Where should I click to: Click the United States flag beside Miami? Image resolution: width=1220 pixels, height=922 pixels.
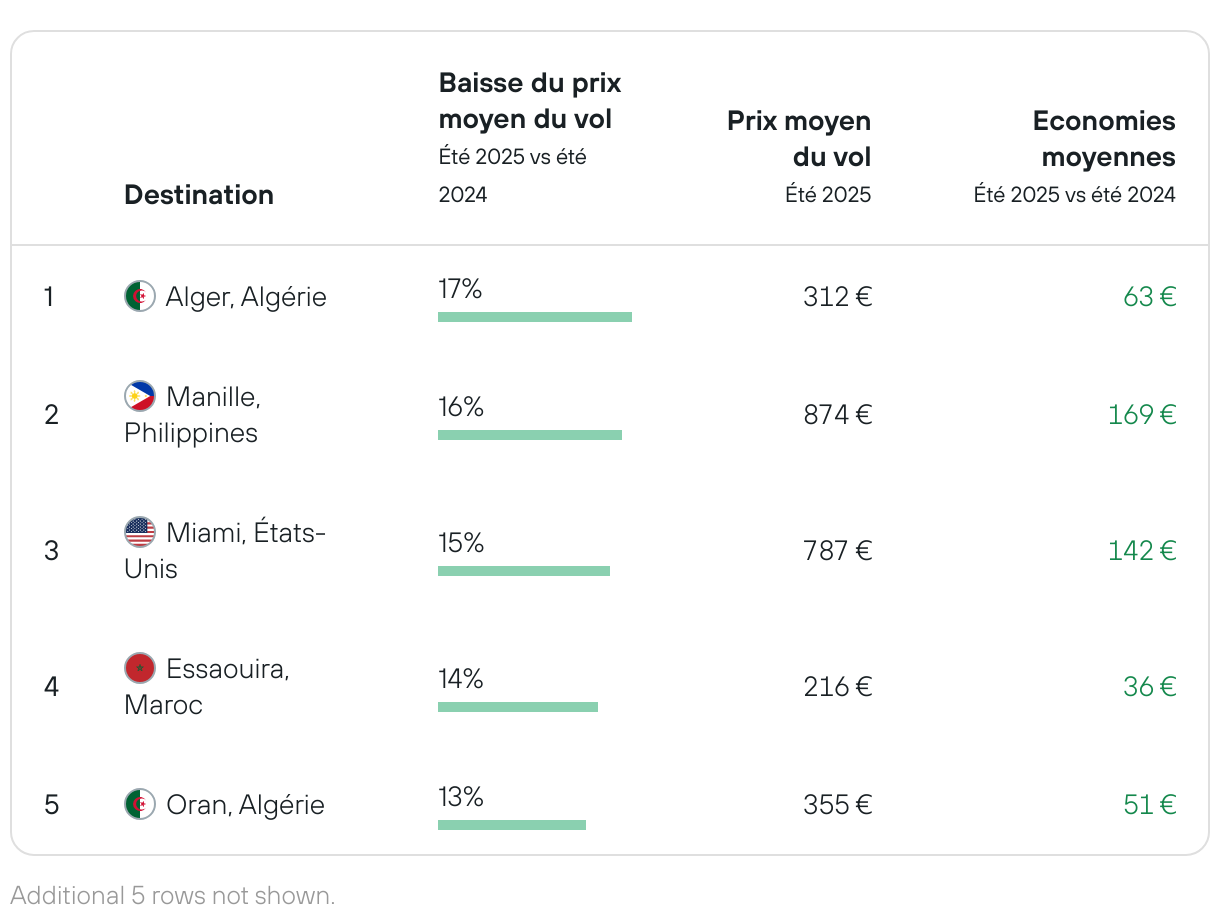tap(140, 532)
